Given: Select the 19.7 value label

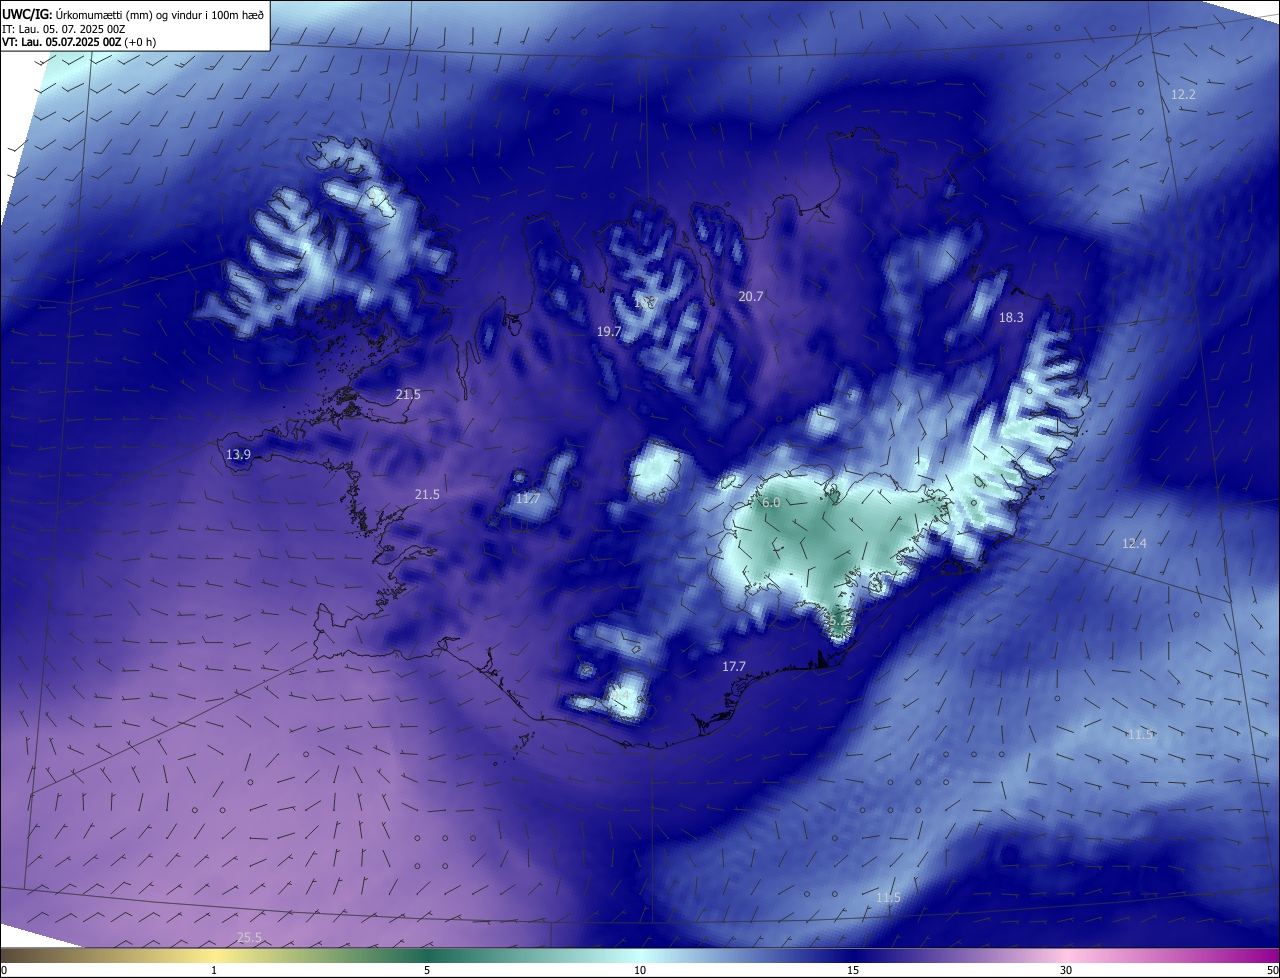Looking at the screenshot, I should tap(609, 331).
